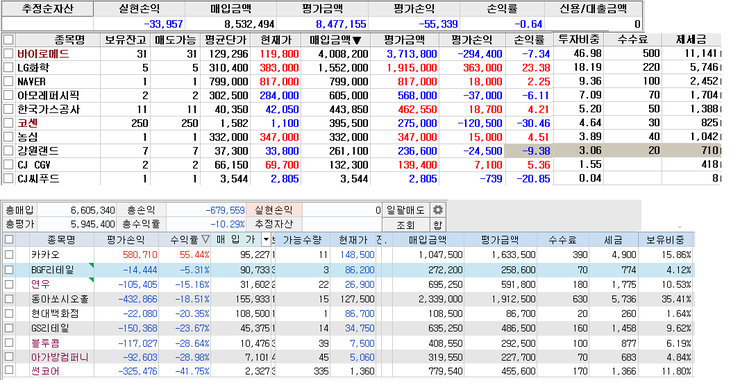Click the 일괄매도 bulk sell button
Viewport: 740px width, 387px height.
406,210
